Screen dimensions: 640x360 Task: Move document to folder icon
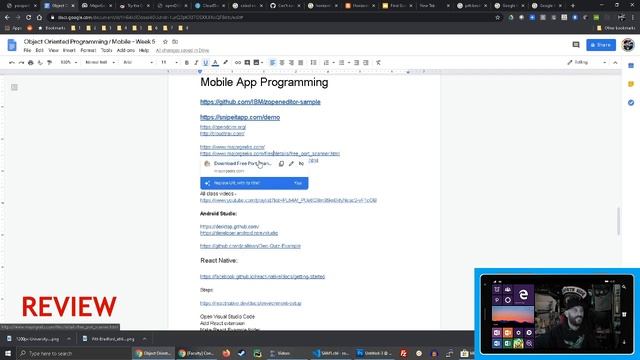(175, 42)
